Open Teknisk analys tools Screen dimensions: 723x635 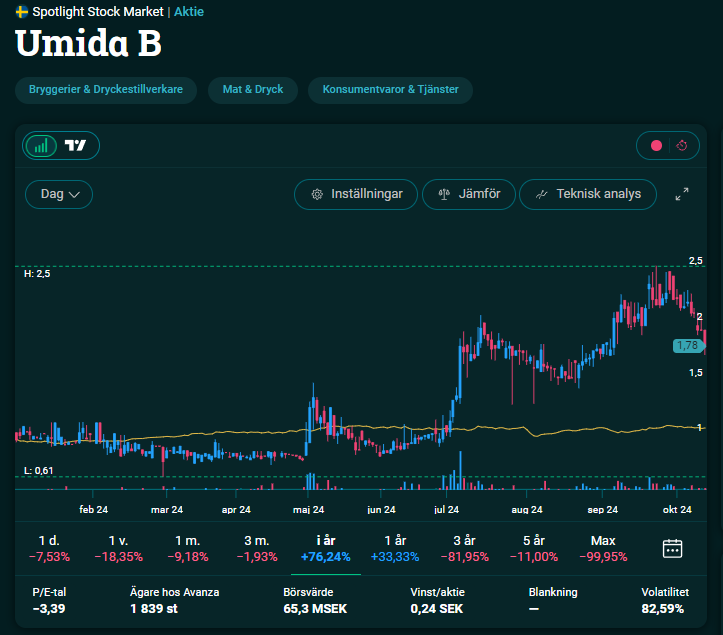[x=588, y=194]
